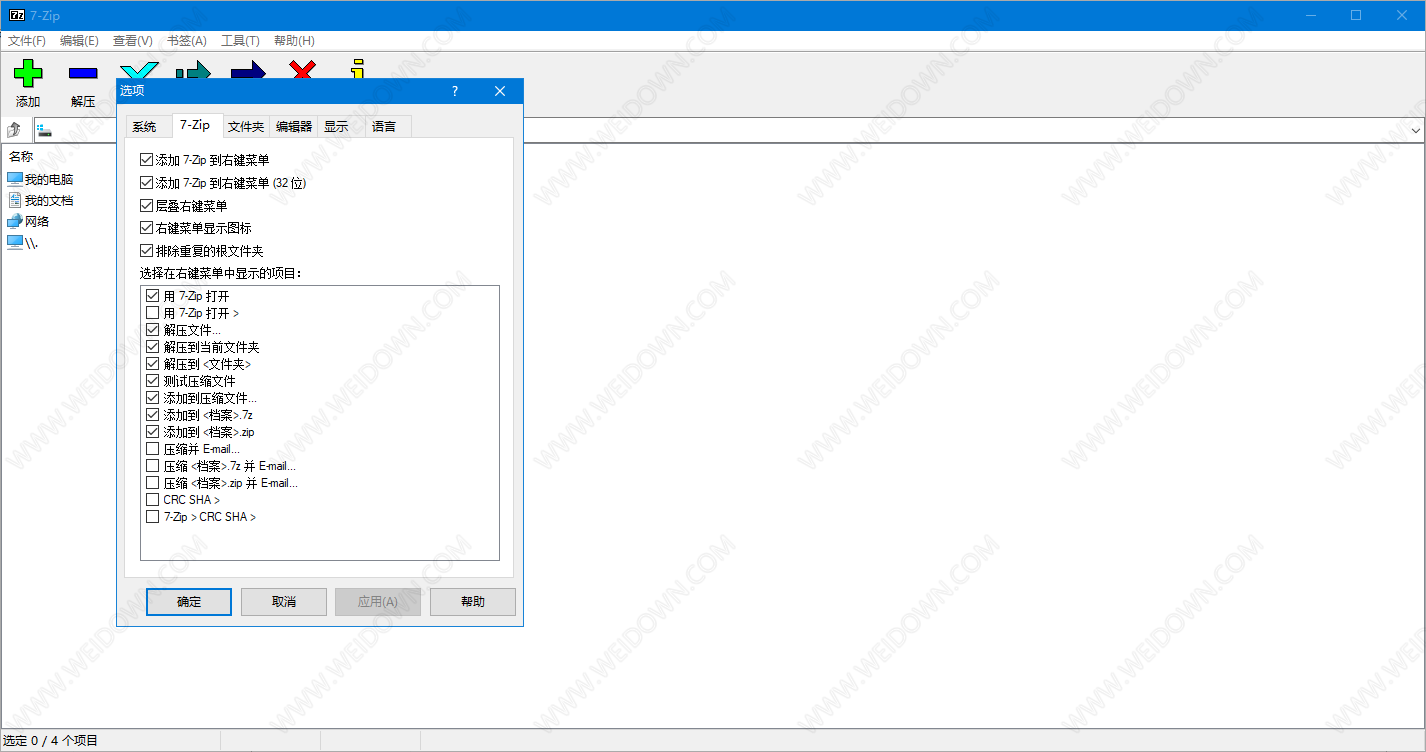Toggle 右键菜单显示图标 checkbox
Viewport: 1426px width, 752px height.
pyautogui.click(x=147, y=228)
